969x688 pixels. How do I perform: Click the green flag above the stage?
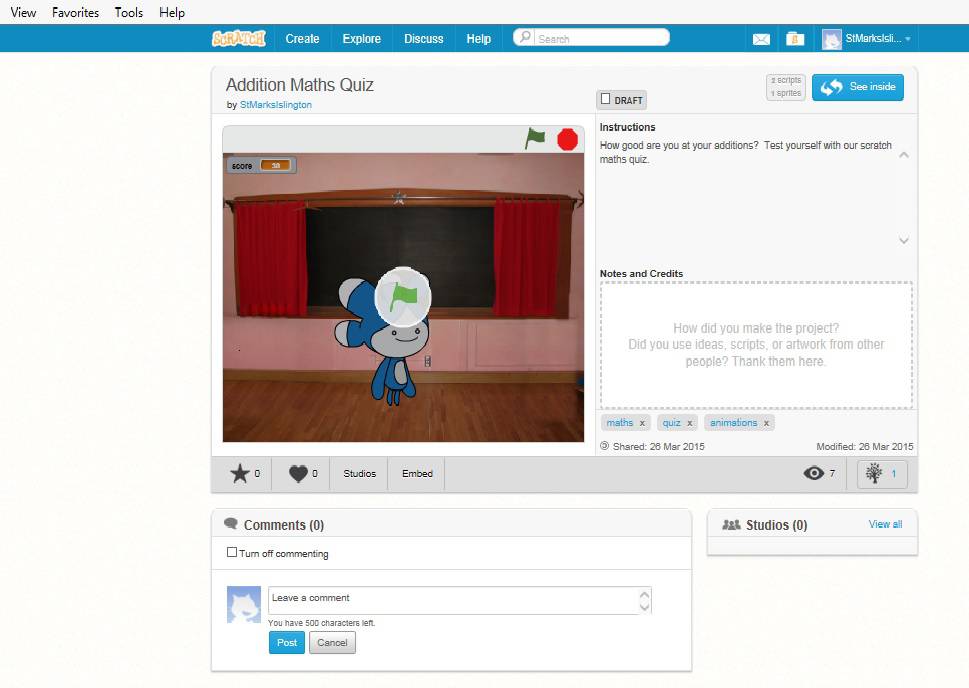click(535, 139)
